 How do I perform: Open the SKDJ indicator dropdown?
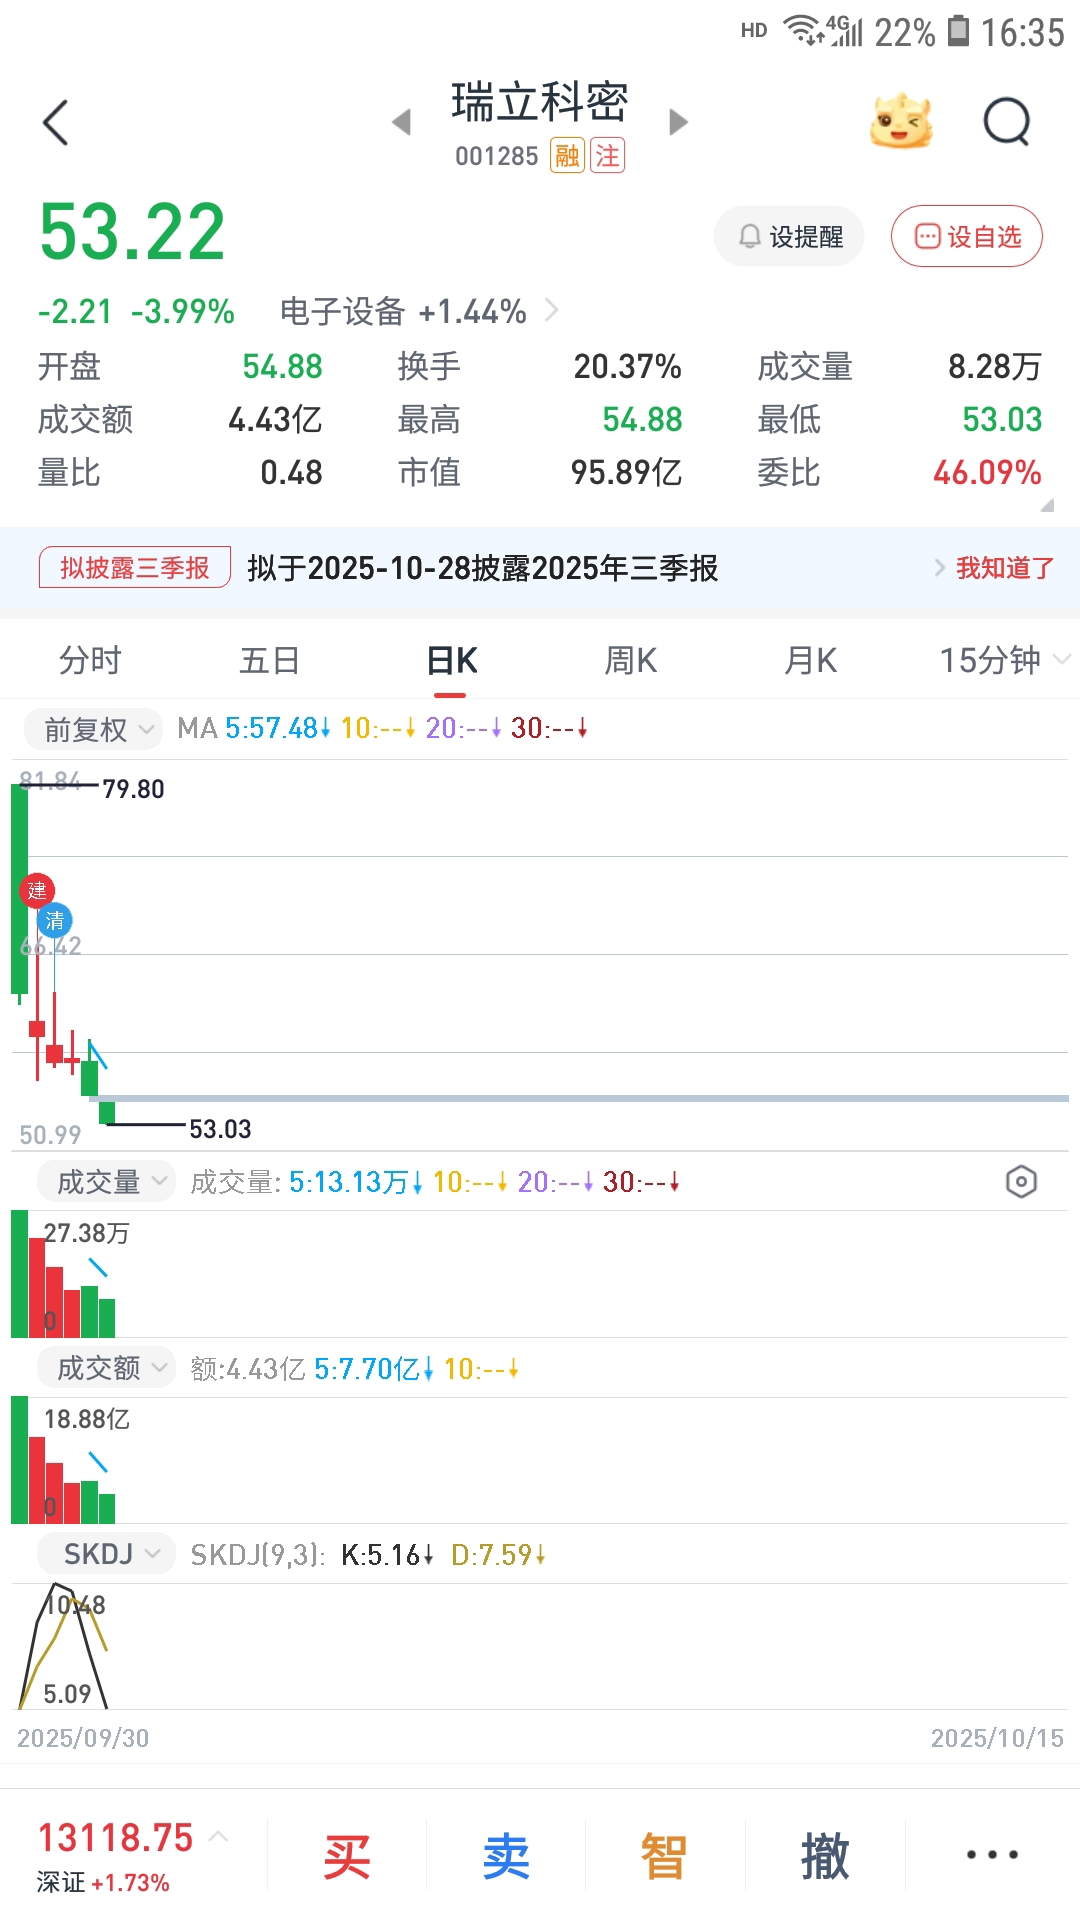(x=106, y=1554)
